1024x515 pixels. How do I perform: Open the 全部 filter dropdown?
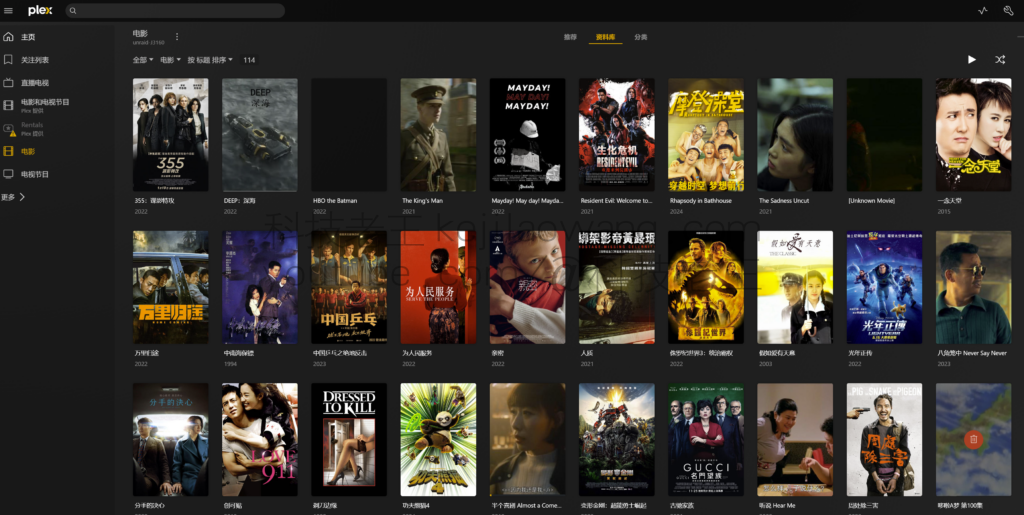tap(143, 60)
